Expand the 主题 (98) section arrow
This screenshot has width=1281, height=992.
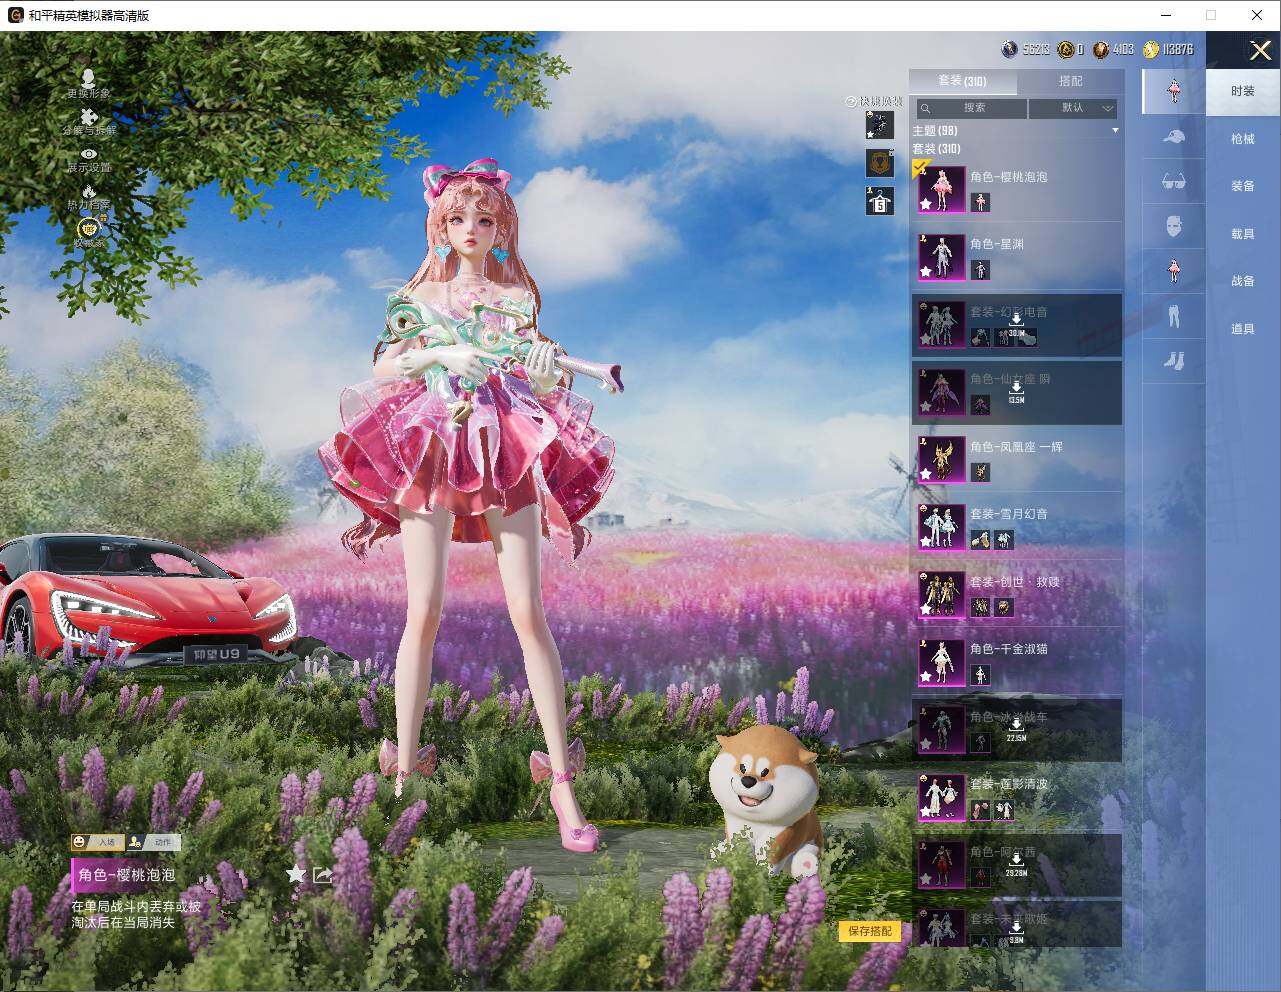tap(1115, 131)
